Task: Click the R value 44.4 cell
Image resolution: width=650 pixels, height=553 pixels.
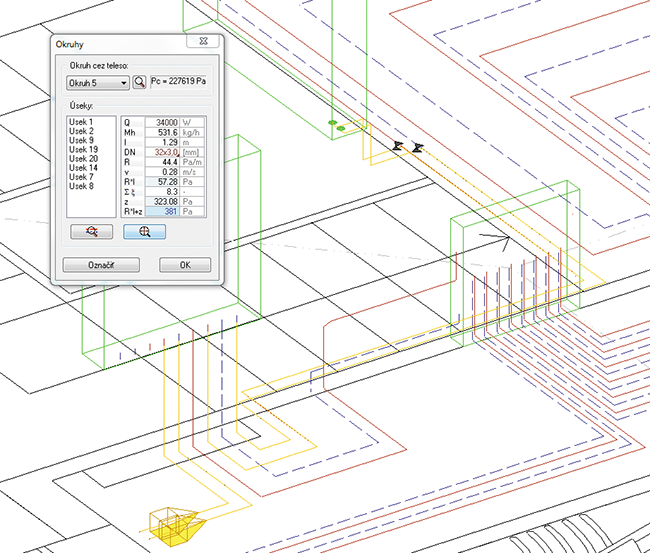Action: tap(162, 162)
